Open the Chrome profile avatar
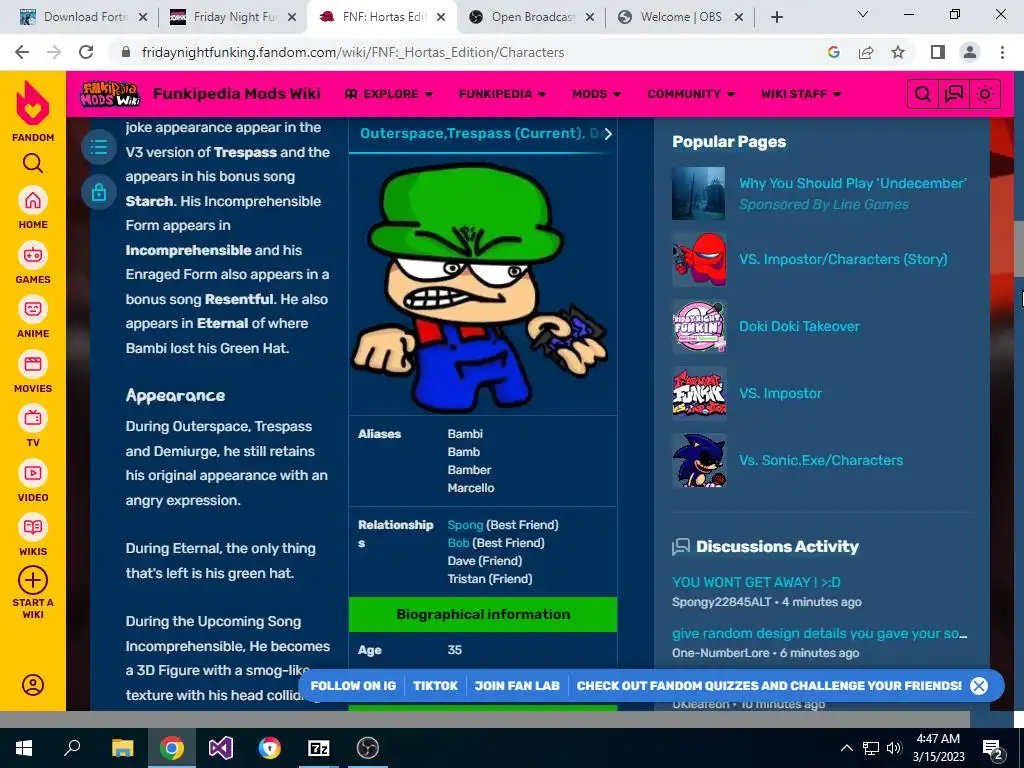The width and height of the screenshot is (1024, 768). coord(970,52)
